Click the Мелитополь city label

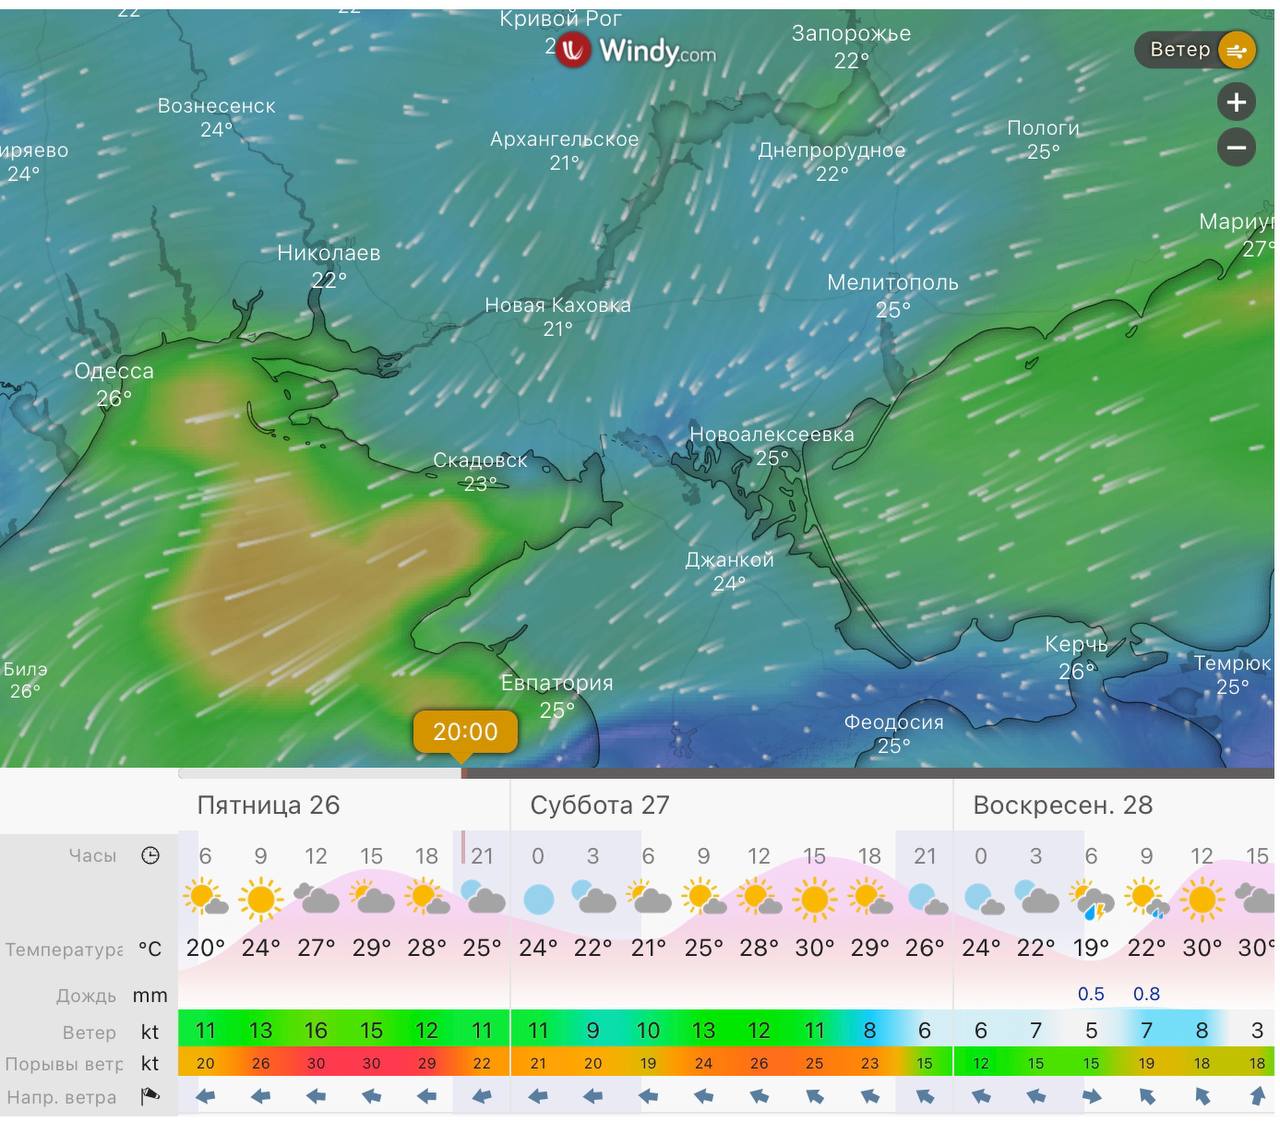coord(892,283)
